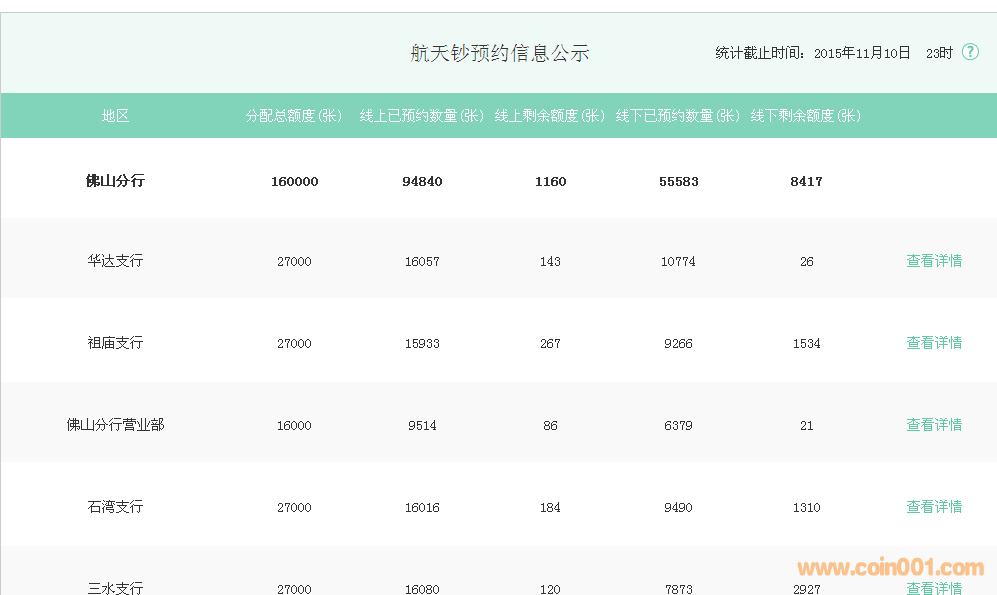Select the 线上剩余额度(张) column header
The height and width of the screenshot is (595, 997).
point(550,116)
